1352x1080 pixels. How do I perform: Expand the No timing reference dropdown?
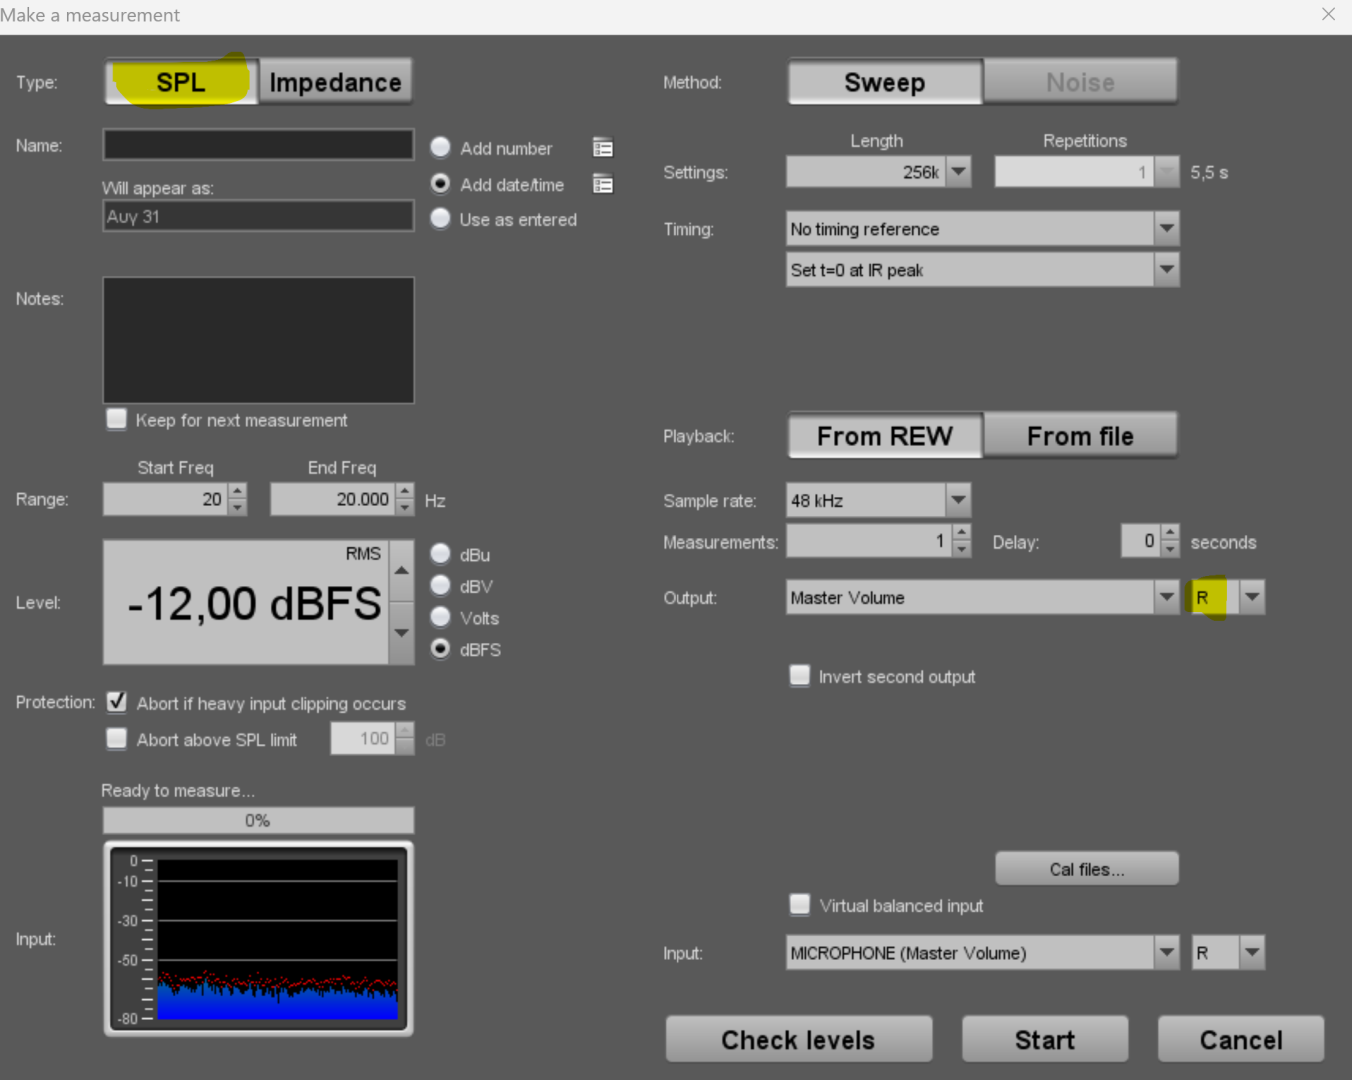(x=1167, y=229)
